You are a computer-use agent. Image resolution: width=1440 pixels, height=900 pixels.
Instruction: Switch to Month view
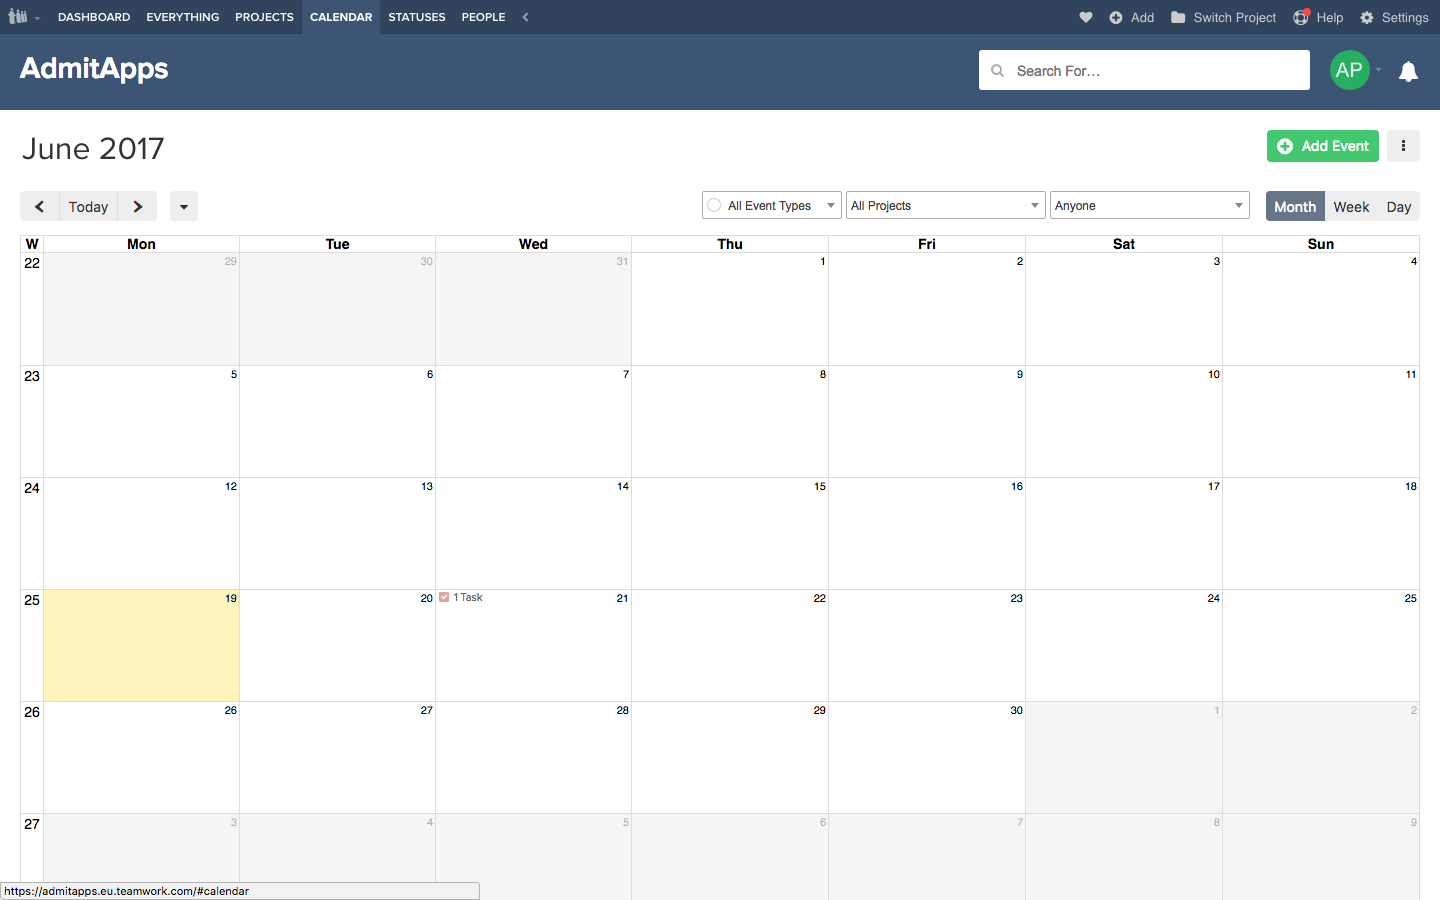pos(1295,206)
